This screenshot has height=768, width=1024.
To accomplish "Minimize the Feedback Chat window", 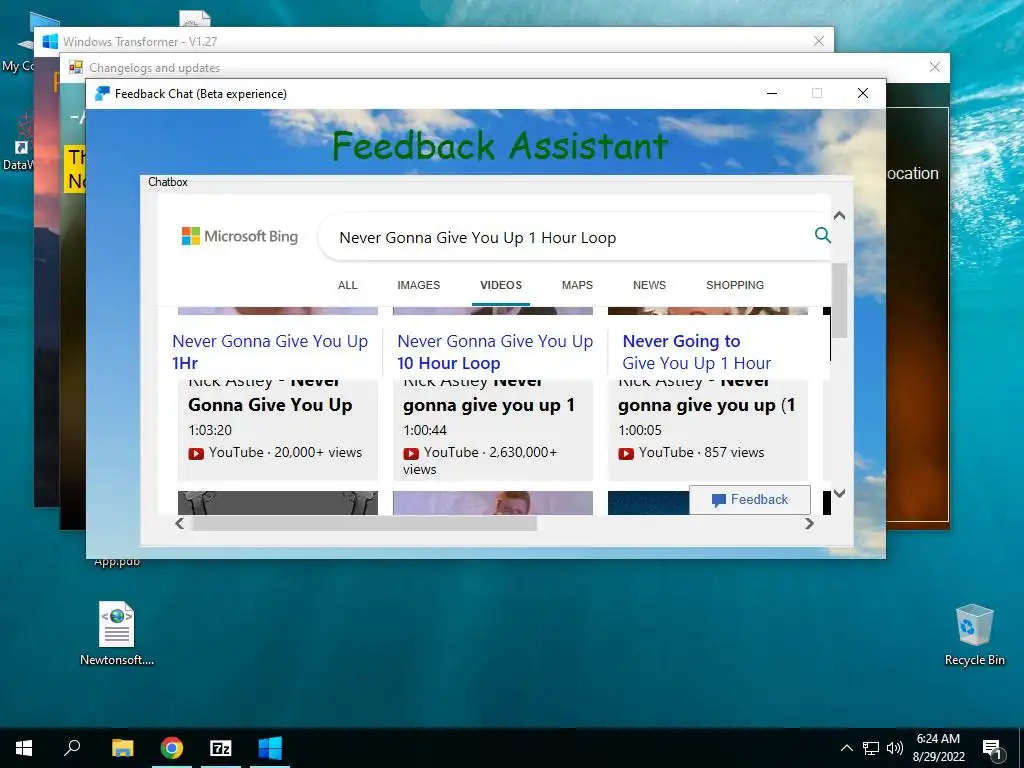I will coord(772,93).
